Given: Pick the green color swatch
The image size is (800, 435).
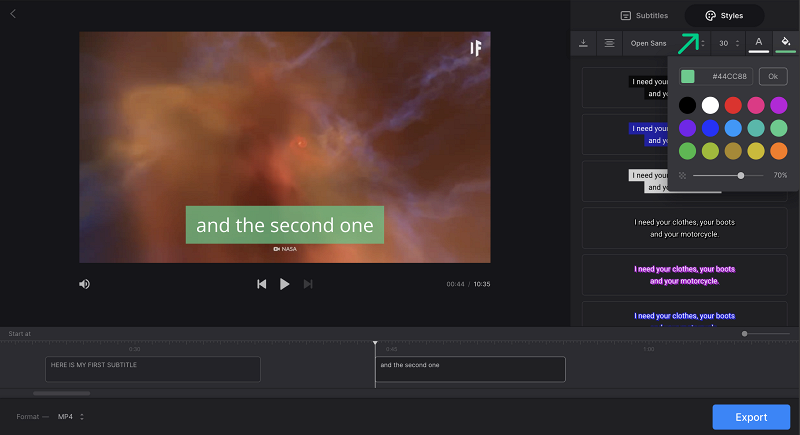Looking at the screenshot, I should click(x=687, y=151).
